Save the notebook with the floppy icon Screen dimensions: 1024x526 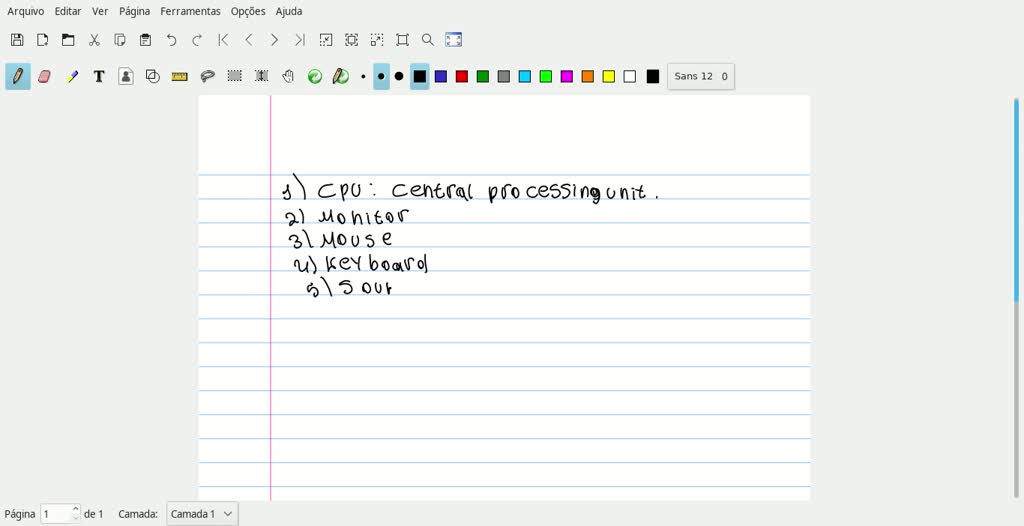click(x=17, y=40)
